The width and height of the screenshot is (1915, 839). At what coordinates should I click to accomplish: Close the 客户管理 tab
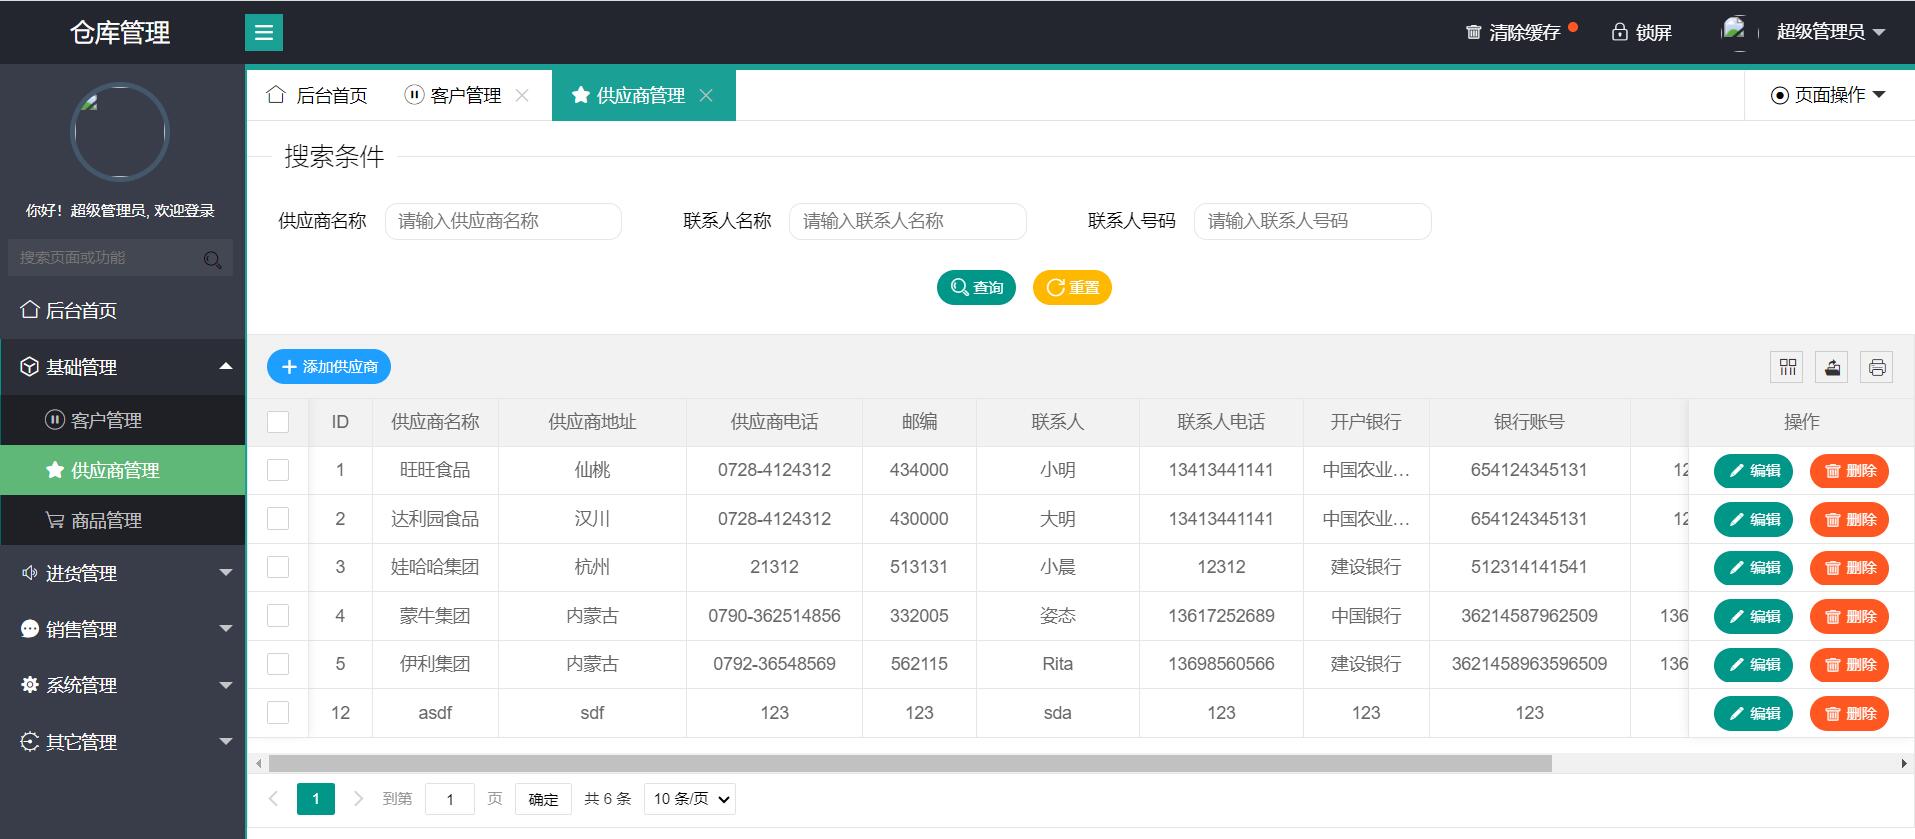(x=522, y=95)
